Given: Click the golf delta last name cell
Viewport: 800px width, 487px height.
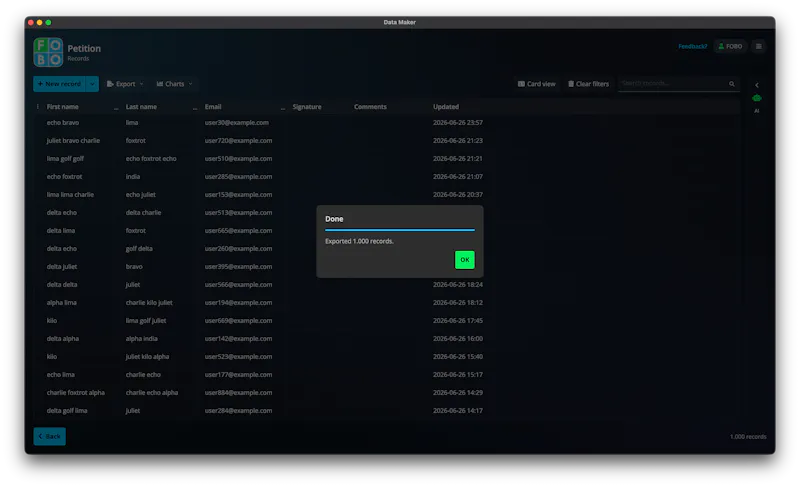Looking at the screenshot, I should coord(139,248).
